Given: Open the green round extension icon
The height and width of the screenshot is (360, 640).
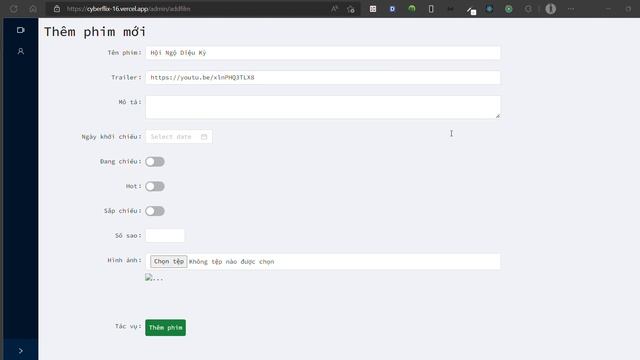Looking at the screenshot, I should (x=411, y=9).
